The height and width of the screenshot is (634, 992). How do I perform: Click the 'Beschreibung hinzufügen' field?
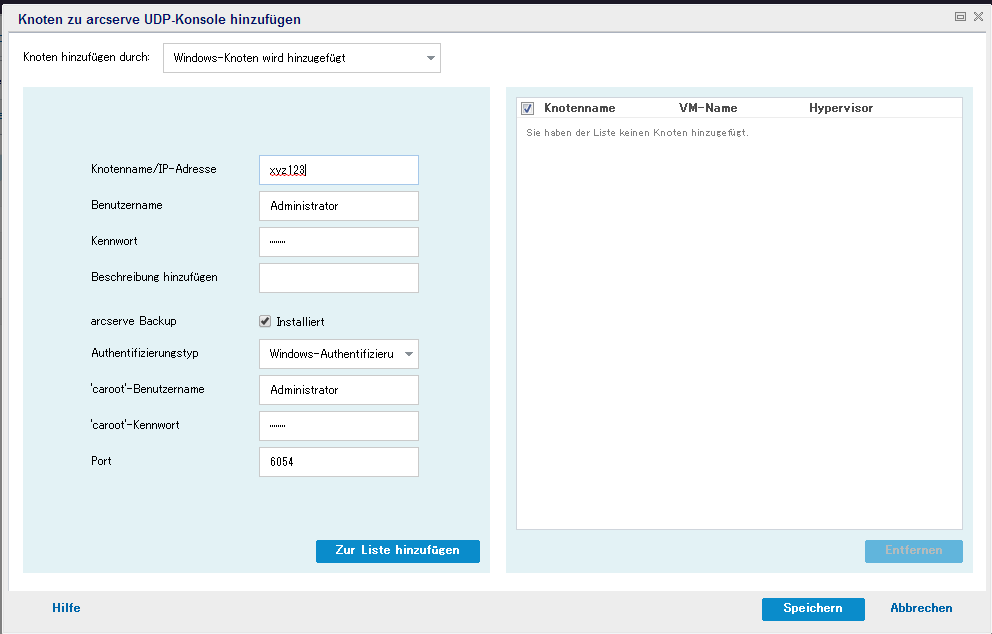[x=338, y=278]
